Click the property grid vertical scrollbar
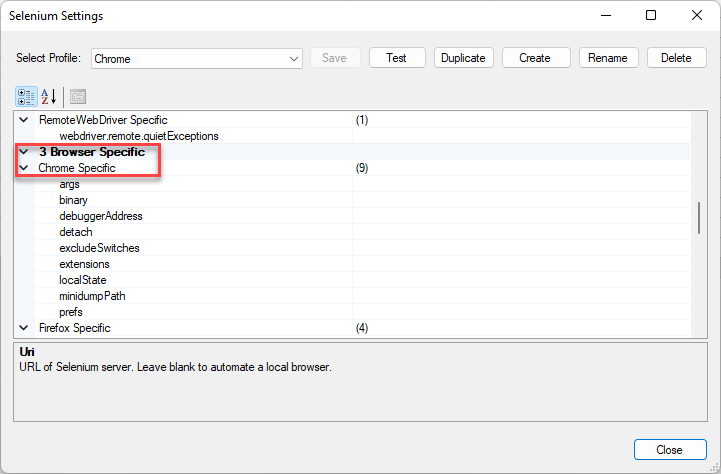The image size is (721, 474). [x=698, y=217]
